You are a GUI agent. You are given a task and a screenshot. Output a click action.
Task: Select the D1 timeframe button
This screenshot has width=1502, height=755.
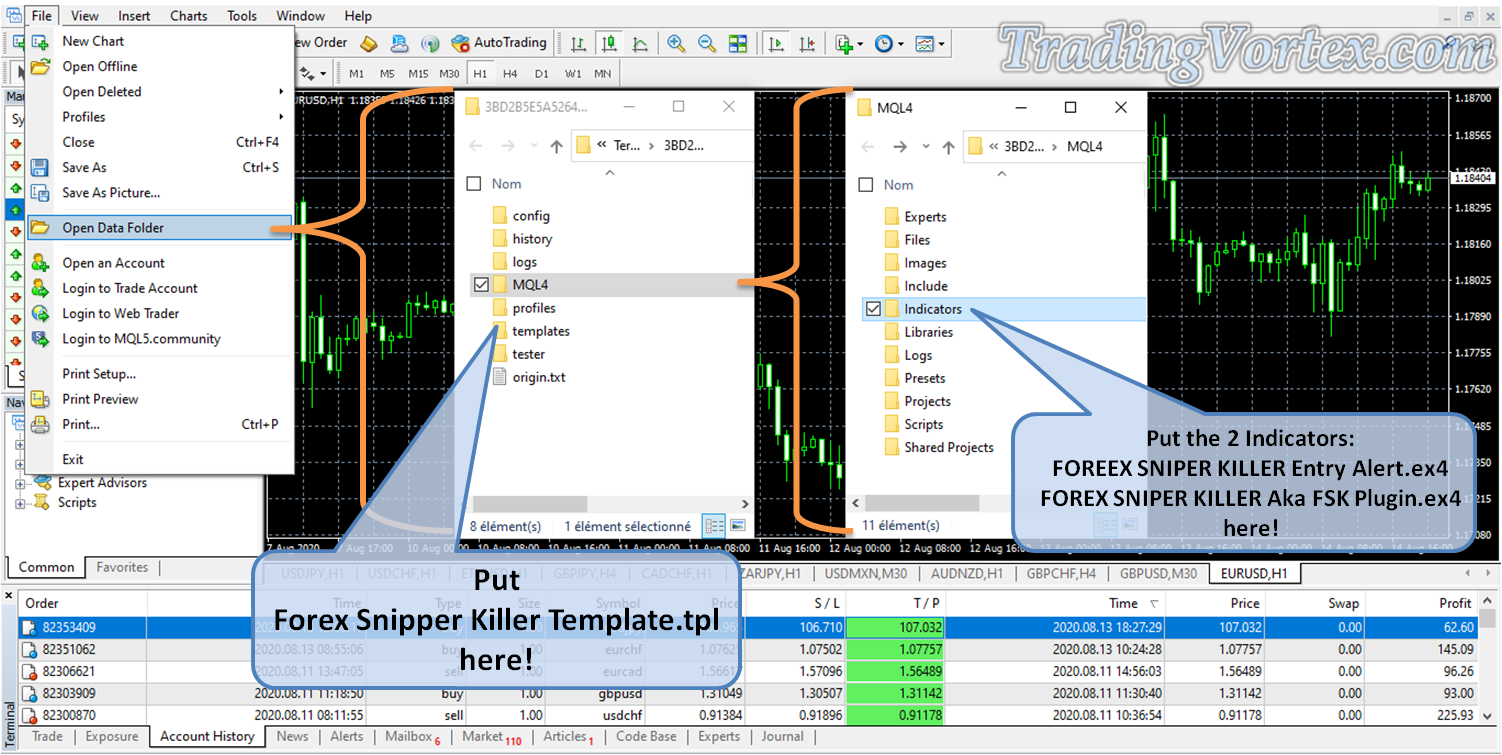(541, 74)
